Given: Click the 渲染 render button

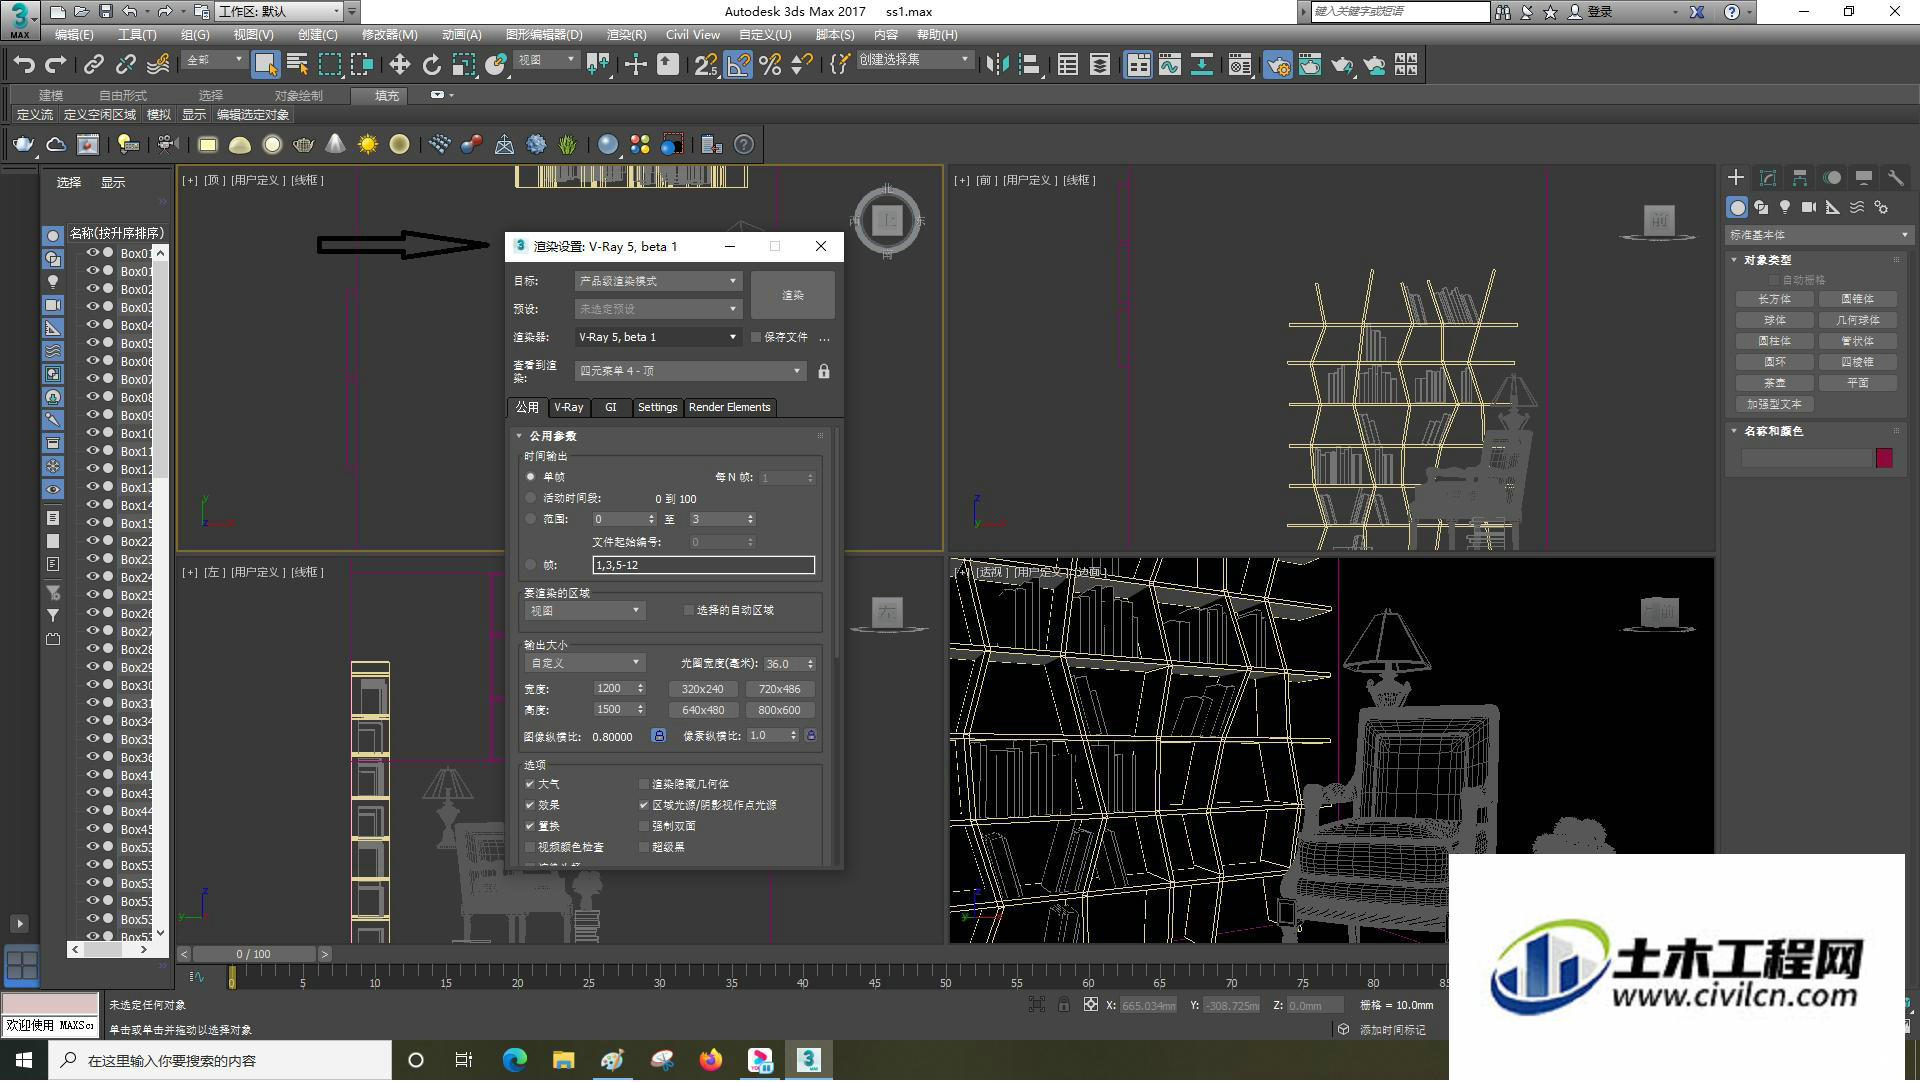Looking at the screenshot, I should coord(792,295).
